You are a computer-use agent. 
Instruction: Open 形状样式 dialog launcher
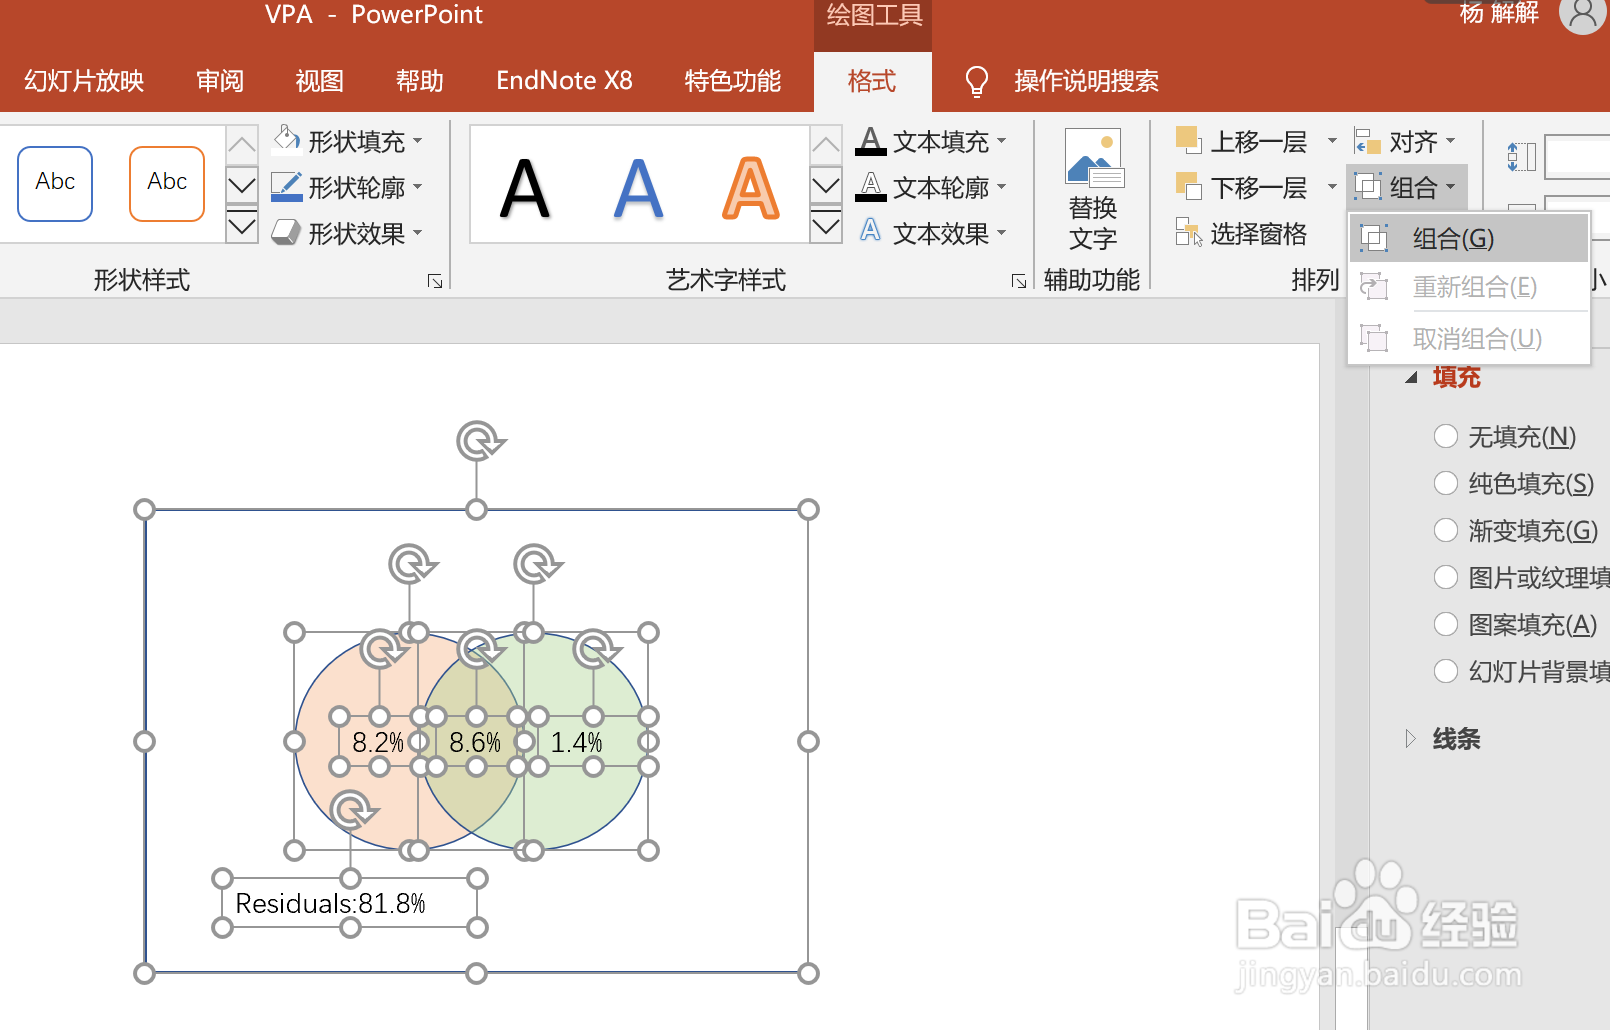tap(435, 281)
